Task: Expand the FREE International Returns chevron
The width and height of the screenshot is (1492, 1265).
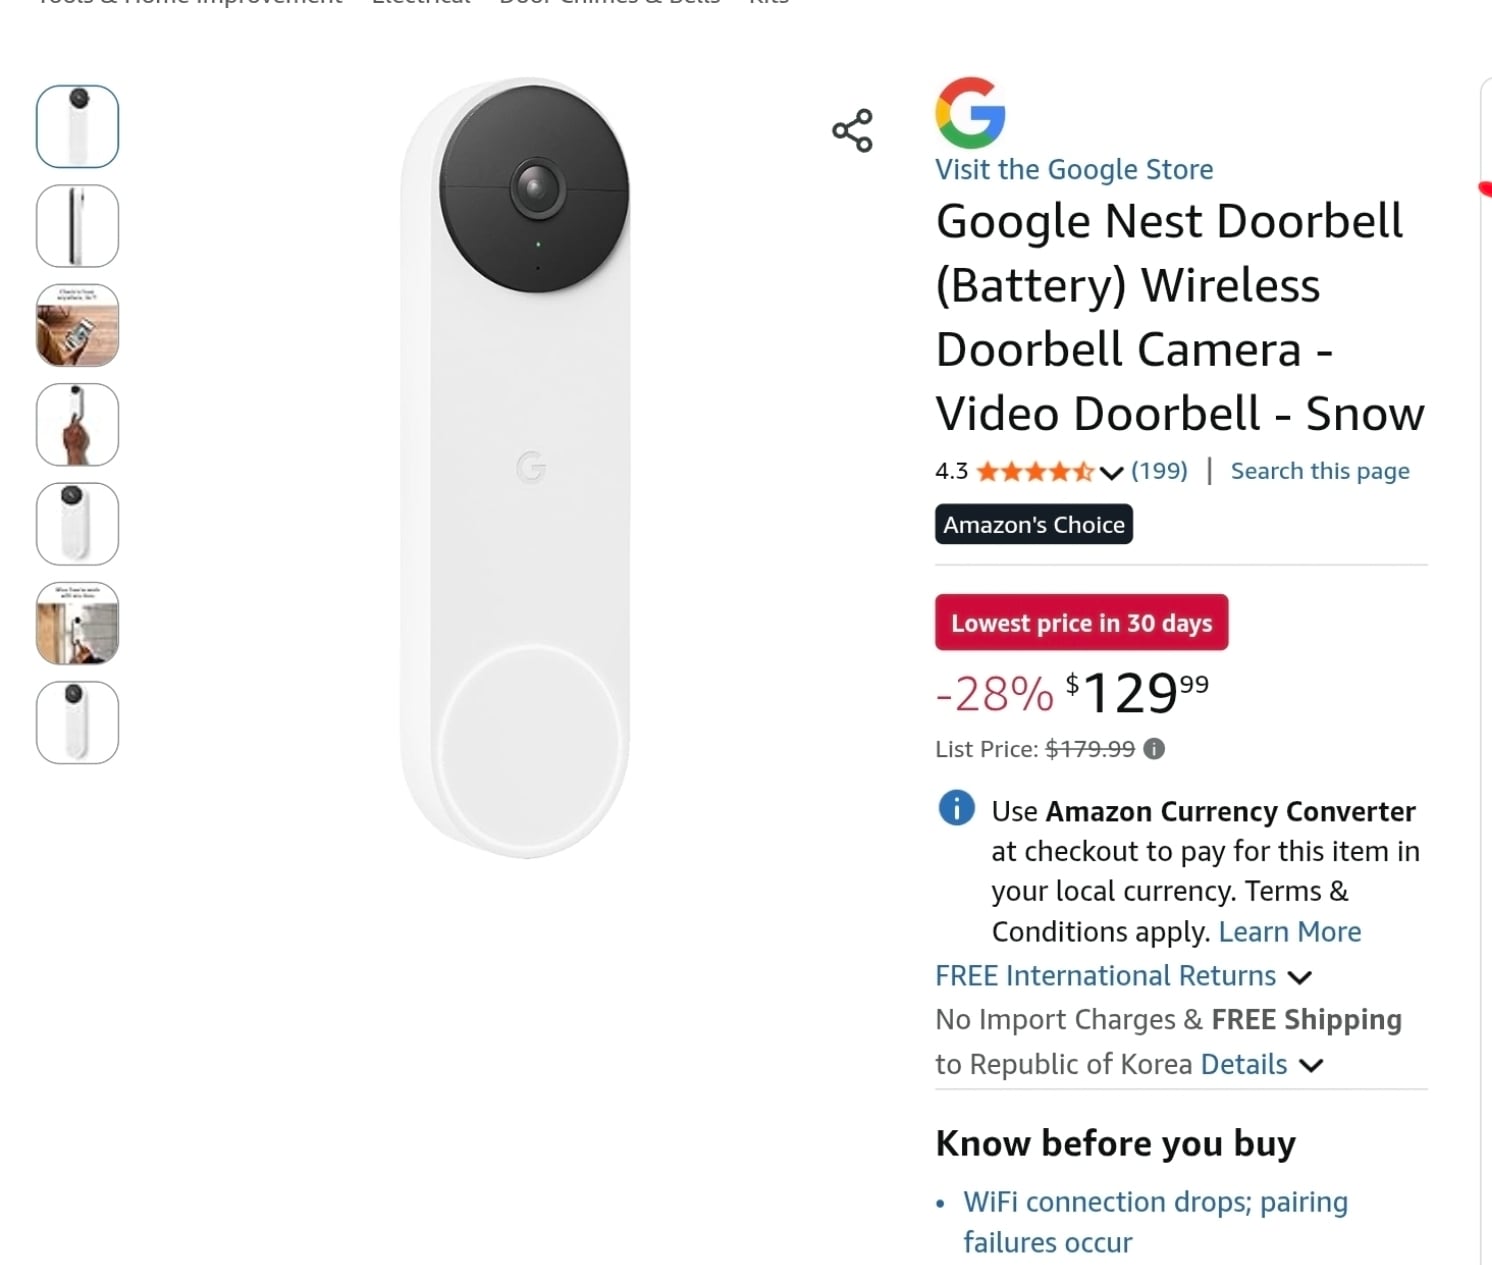Action: pyautogui.click(x=1299, y=977)
